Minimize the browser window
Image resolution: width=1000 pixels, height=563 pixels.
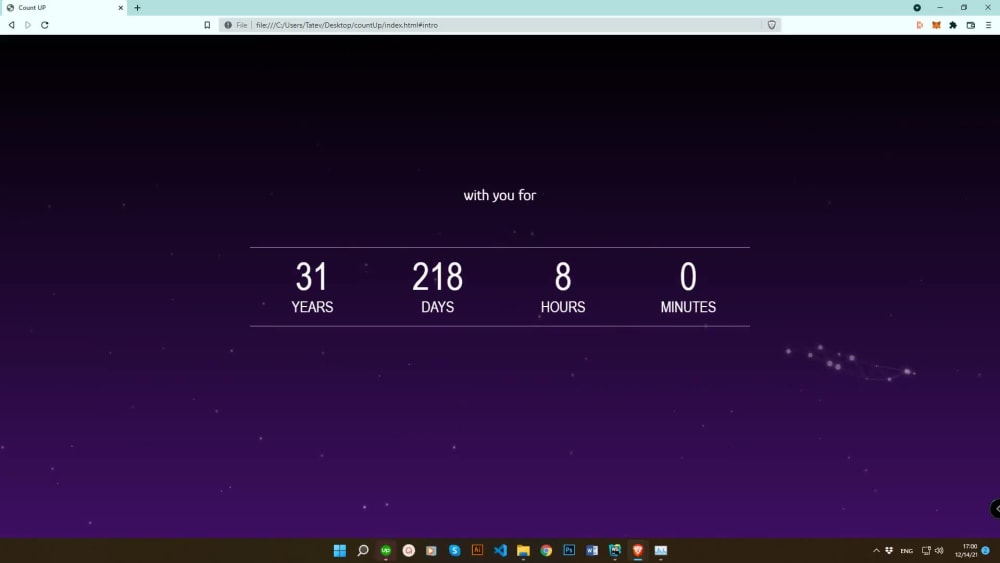(x=940, y=8)
